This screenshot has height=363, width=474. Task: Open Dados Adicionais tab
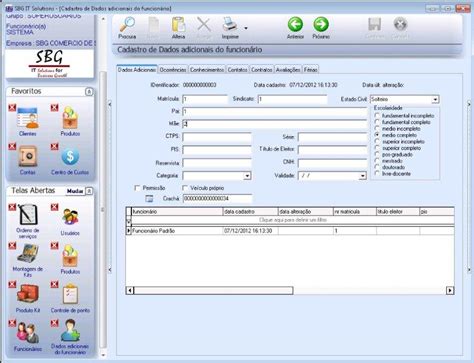click(137, 70)
